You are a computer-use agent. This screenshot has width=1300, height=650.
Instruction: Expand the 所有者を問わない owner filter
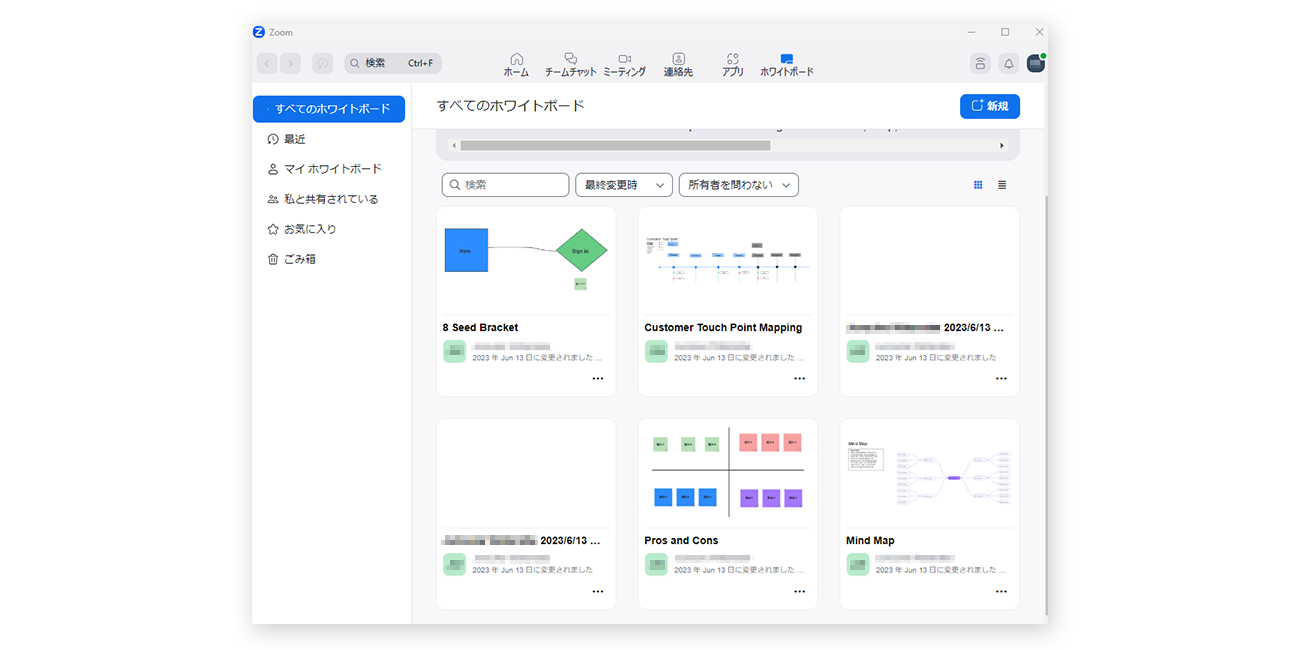tap(738, 185)
